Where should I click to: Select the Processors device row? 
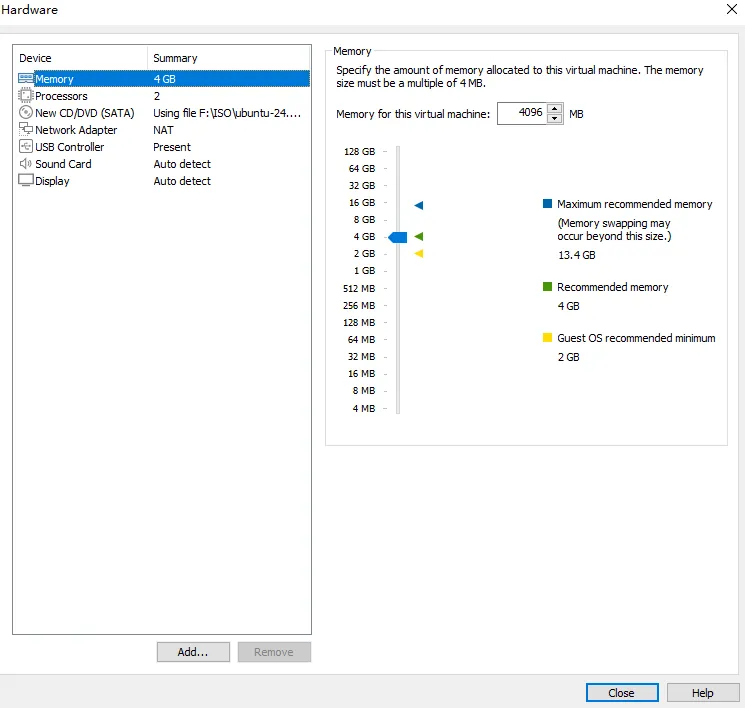click(163, 96)
